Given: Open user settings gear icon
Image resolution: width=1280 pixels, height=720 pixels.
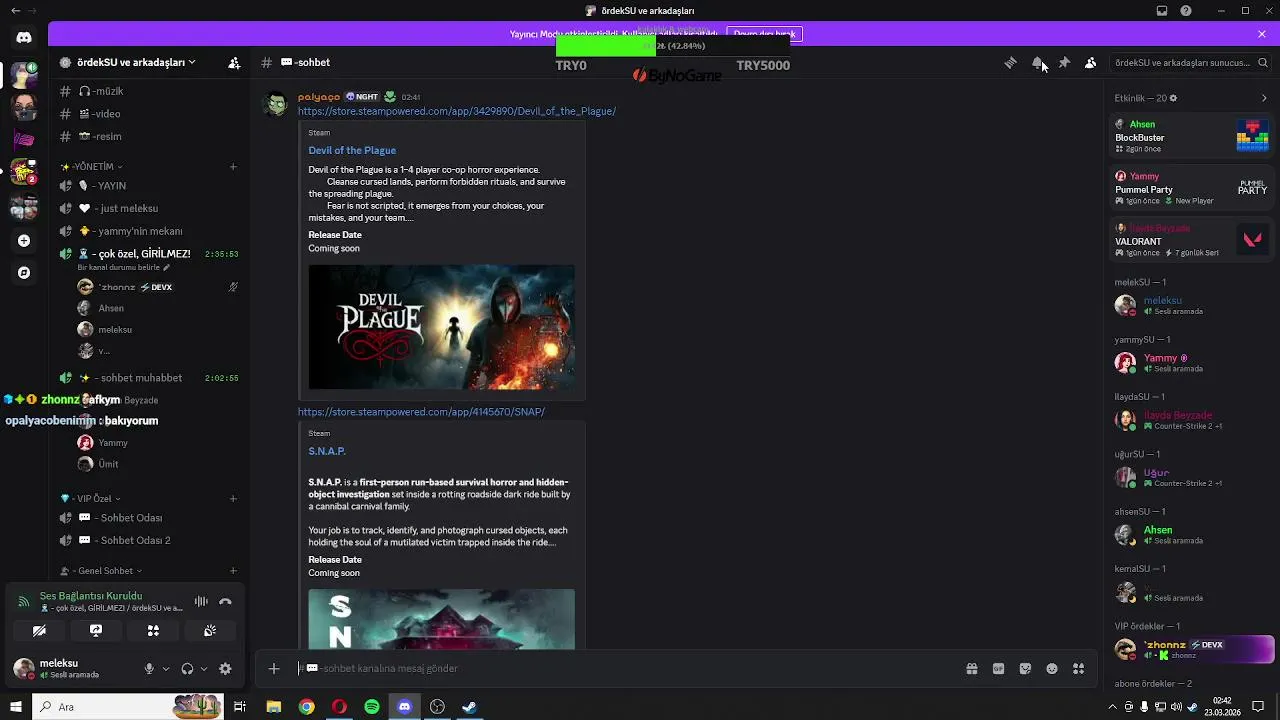Looking at the screenshot, I should point(225,669).
